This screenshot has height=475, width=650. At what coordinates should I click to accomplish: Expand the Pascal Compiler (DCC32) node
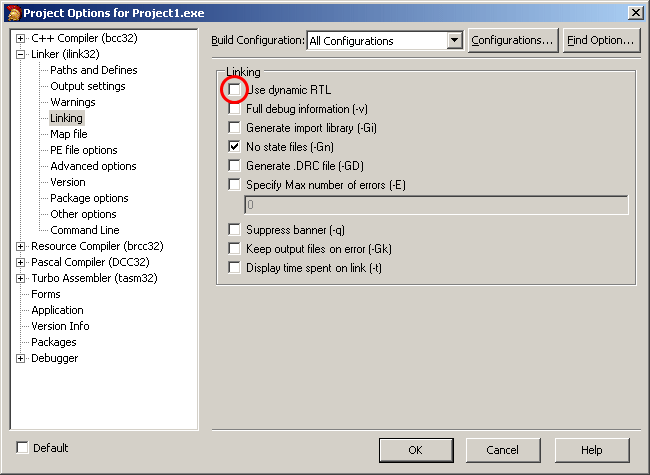click(20, 262)
